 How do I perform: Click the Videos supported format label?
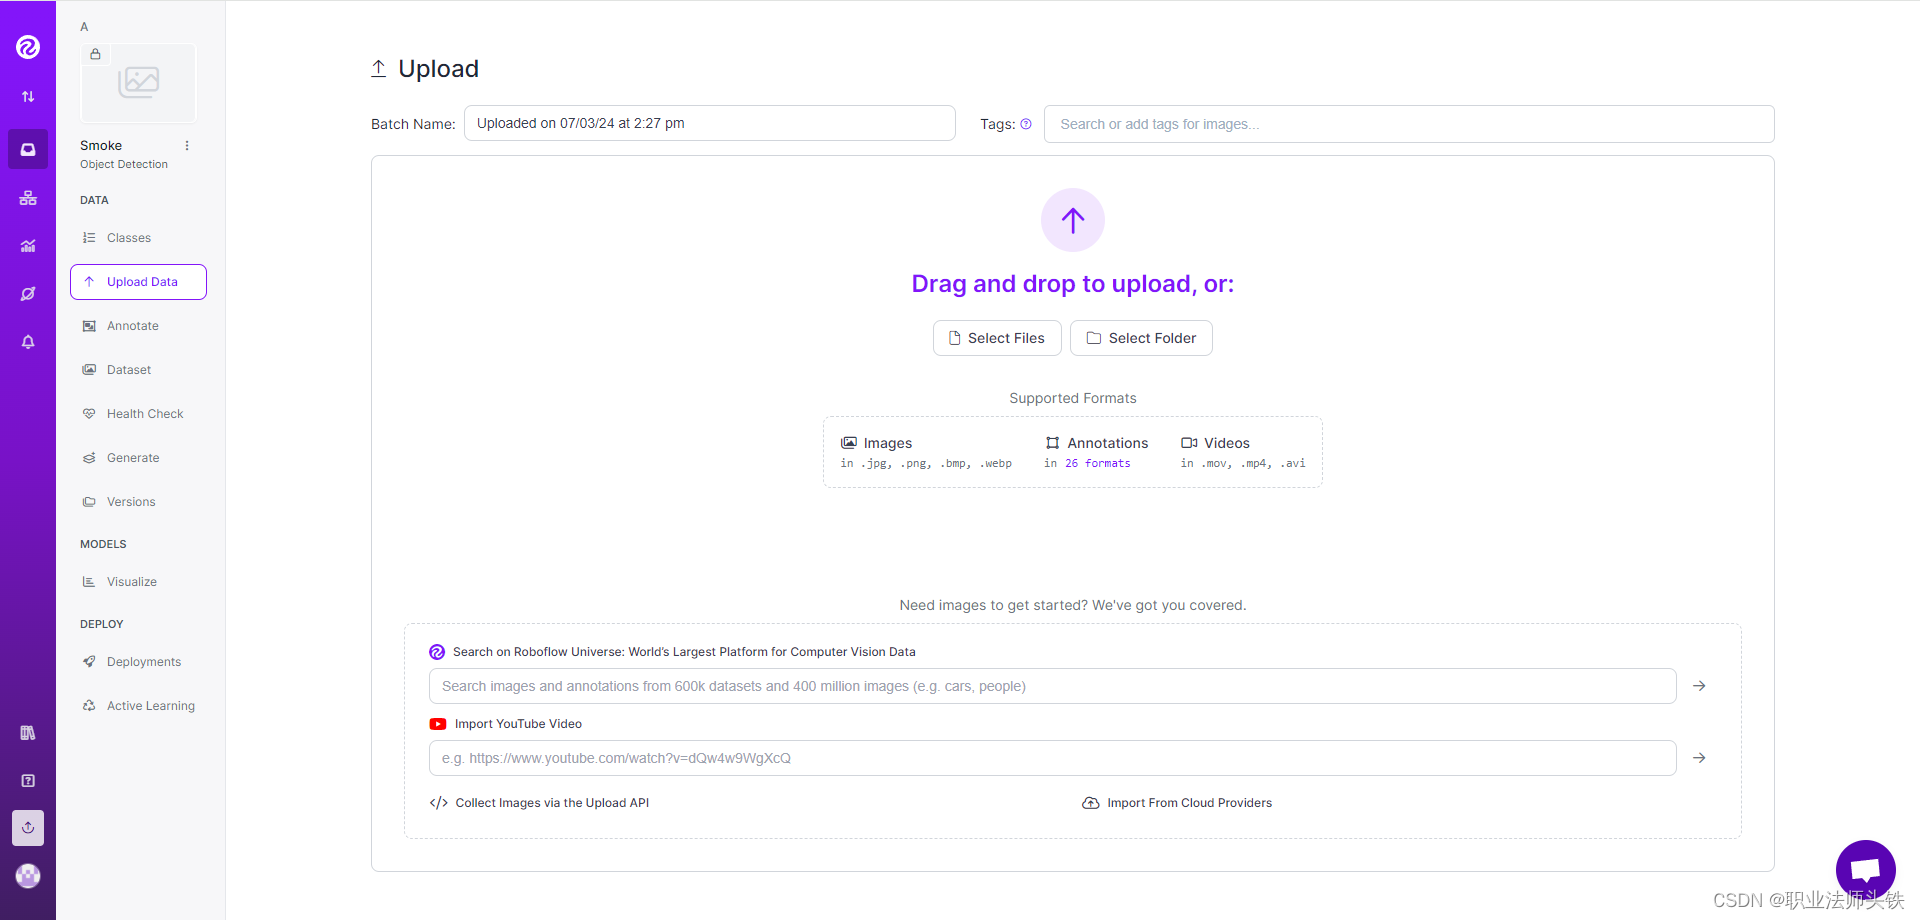pos(1227,443)
